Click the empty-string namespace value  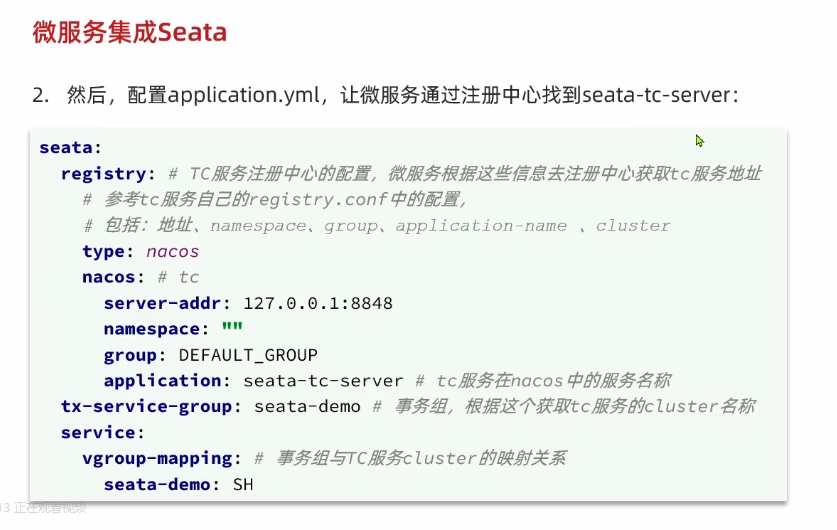232,329
